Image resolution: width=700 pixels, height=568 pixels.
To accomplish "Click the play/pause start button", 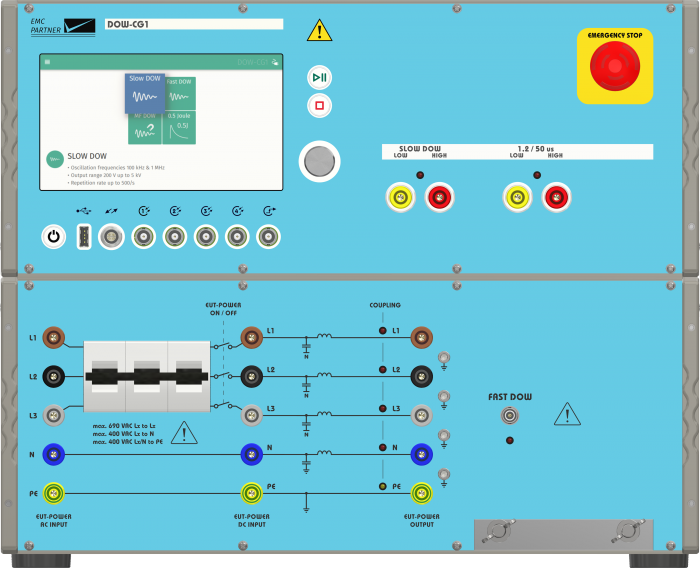I will [319, 77].
